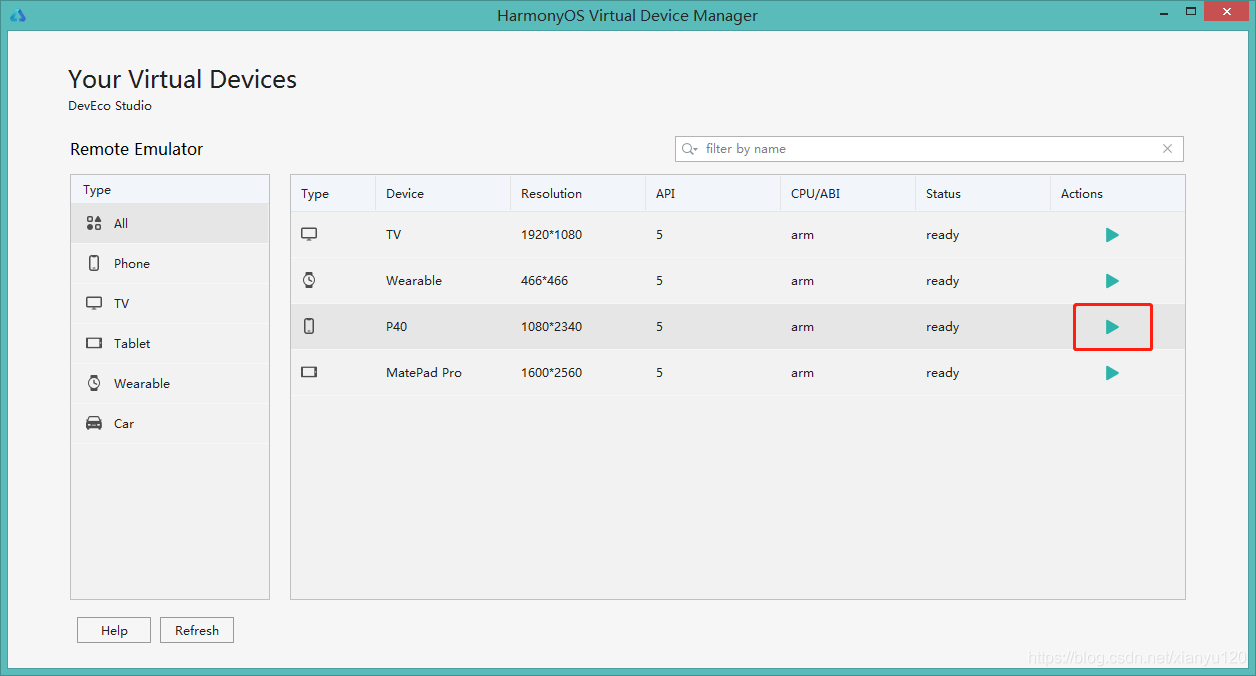This screenshot has height=676, width=1256.
Task: Click the search magnifier icon in filter box
Action: pos(689,149)
